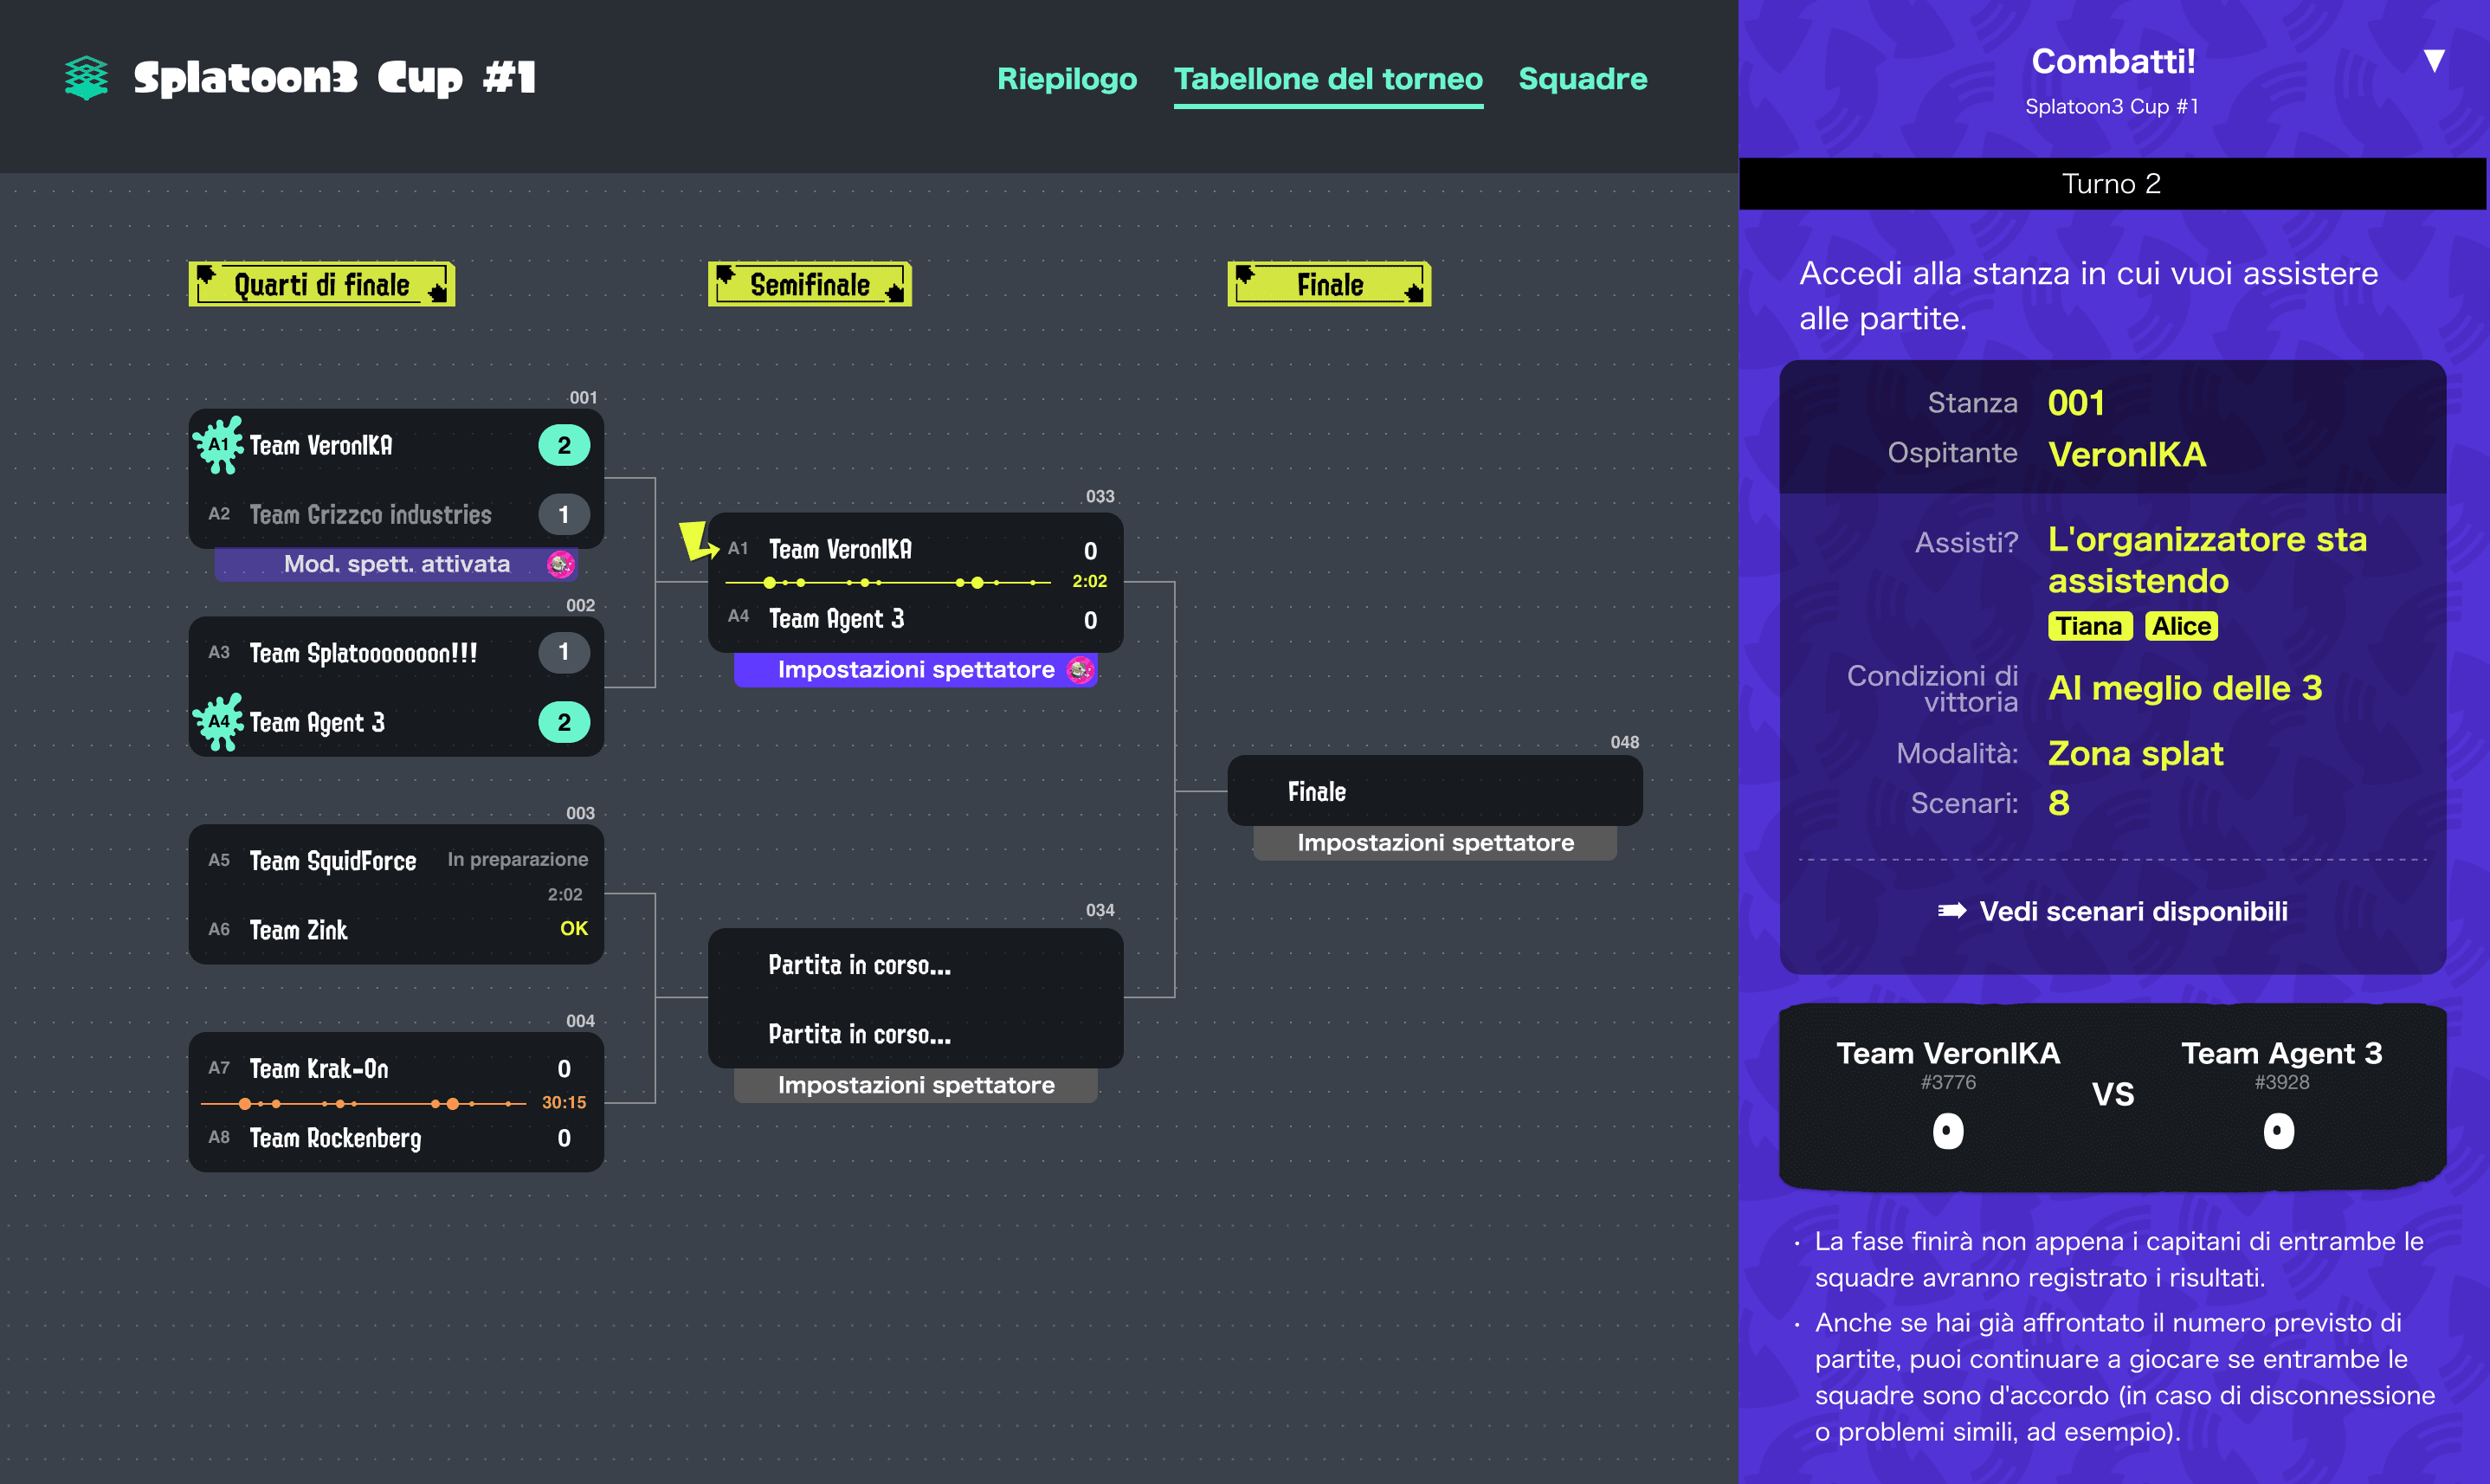The width and height of the screenshot is (2490, 1484).
Task: Click score 1 badge for Team Grizzco industries
Action: click(x=564, y=515)
